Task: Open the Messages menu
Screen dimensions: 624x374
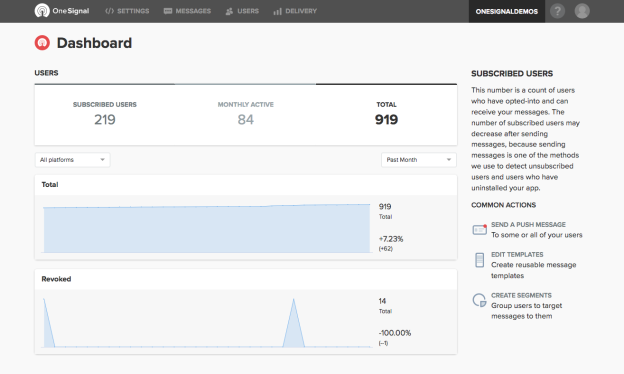Action: pos(187,11)
